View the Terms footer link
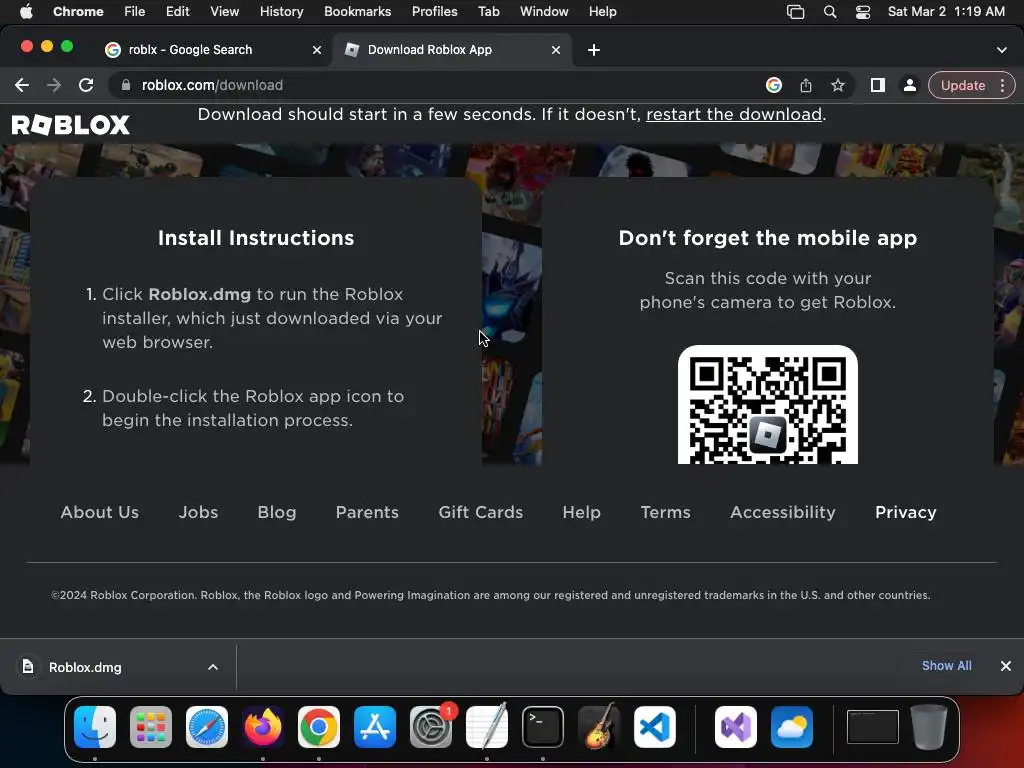Viewport: 1024px width, 768px height. pos(665,512)
